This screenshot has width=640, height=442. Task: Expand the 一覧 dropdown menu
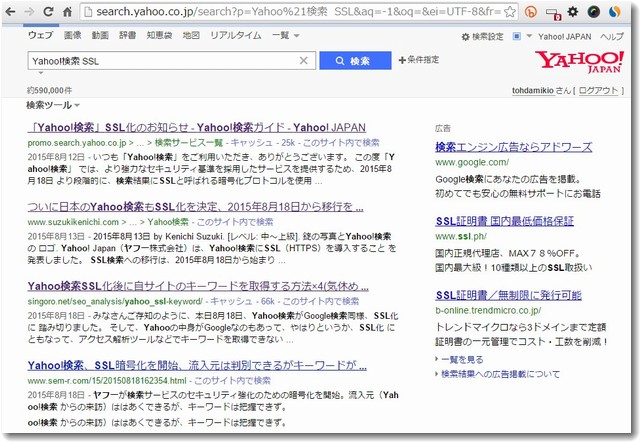click(286, 36)
